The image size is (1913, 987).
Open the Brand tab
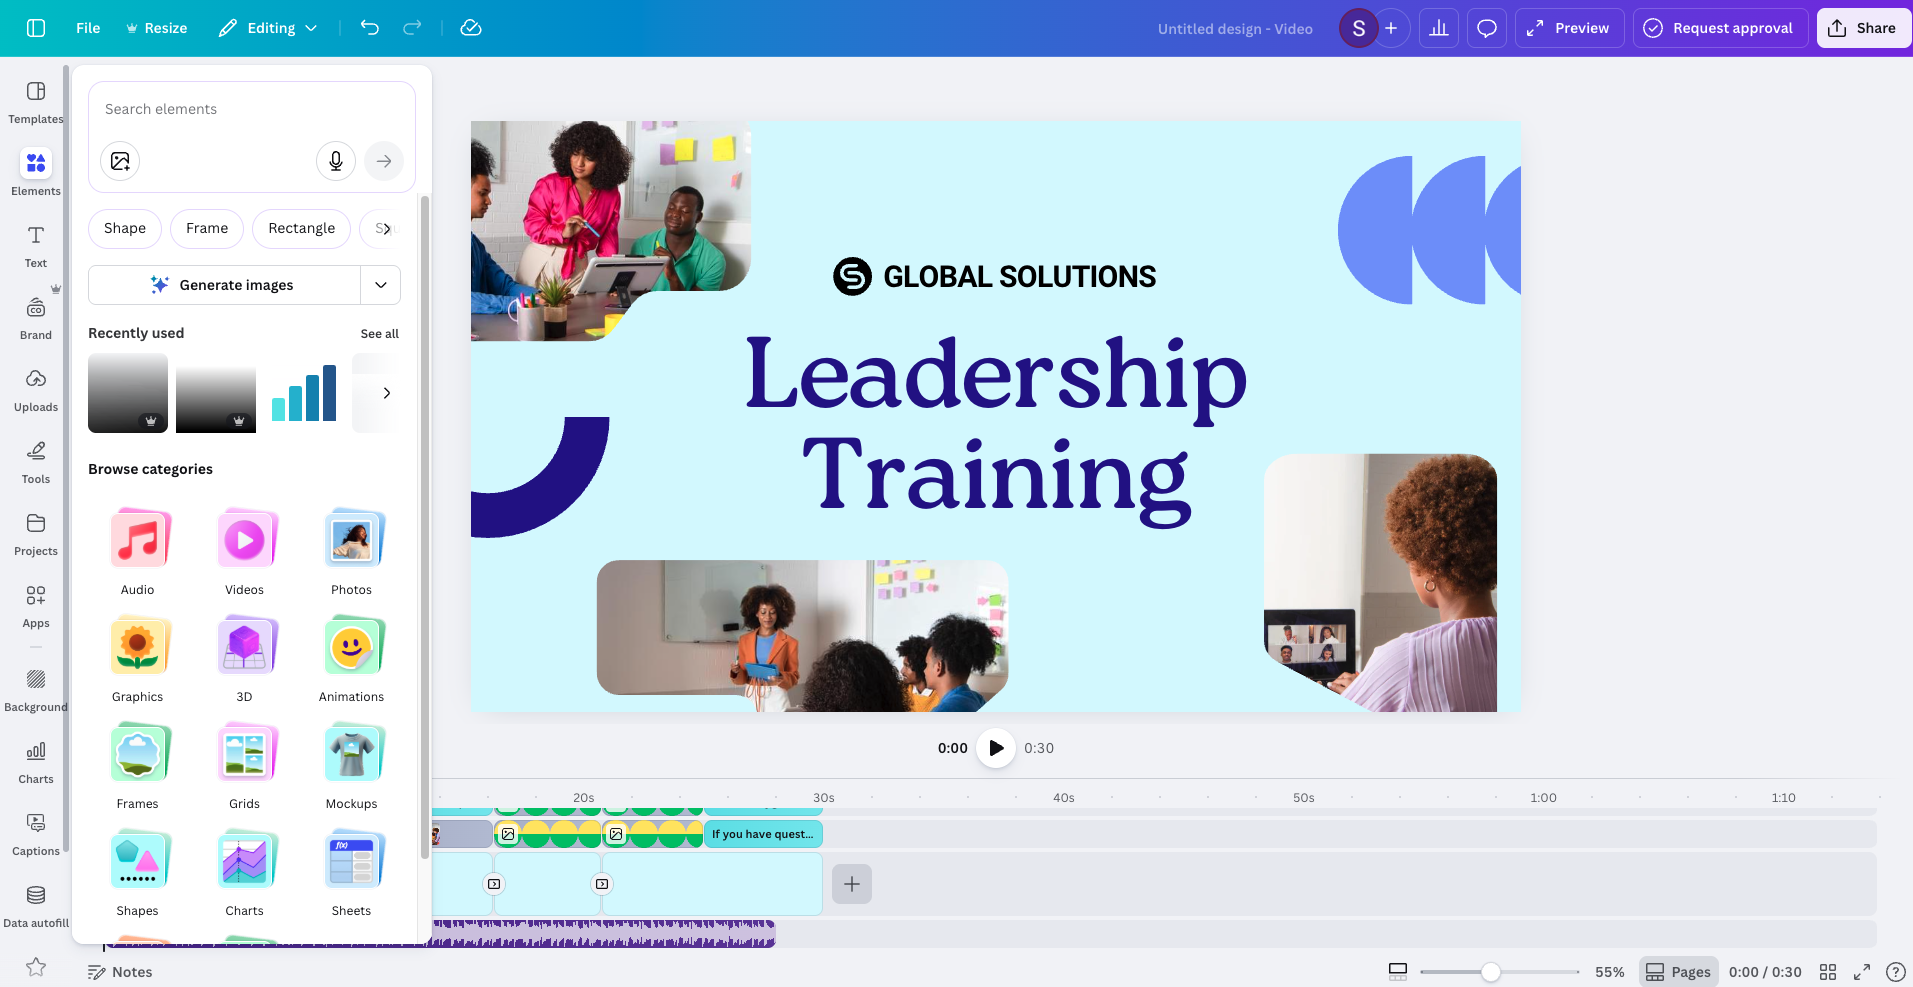pyautogui.click(x=36, y=318)
